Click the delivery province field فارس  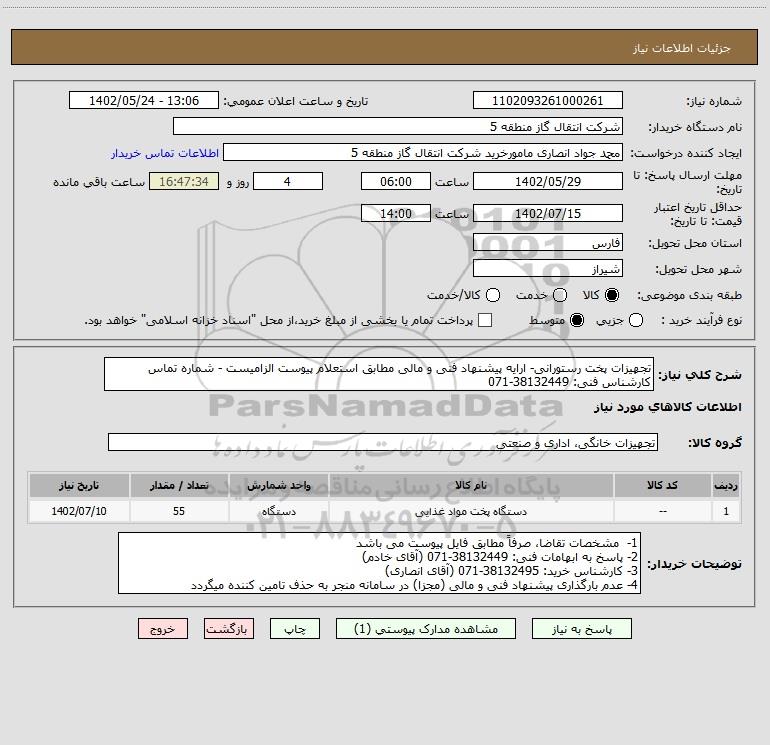tap(548, 243)
